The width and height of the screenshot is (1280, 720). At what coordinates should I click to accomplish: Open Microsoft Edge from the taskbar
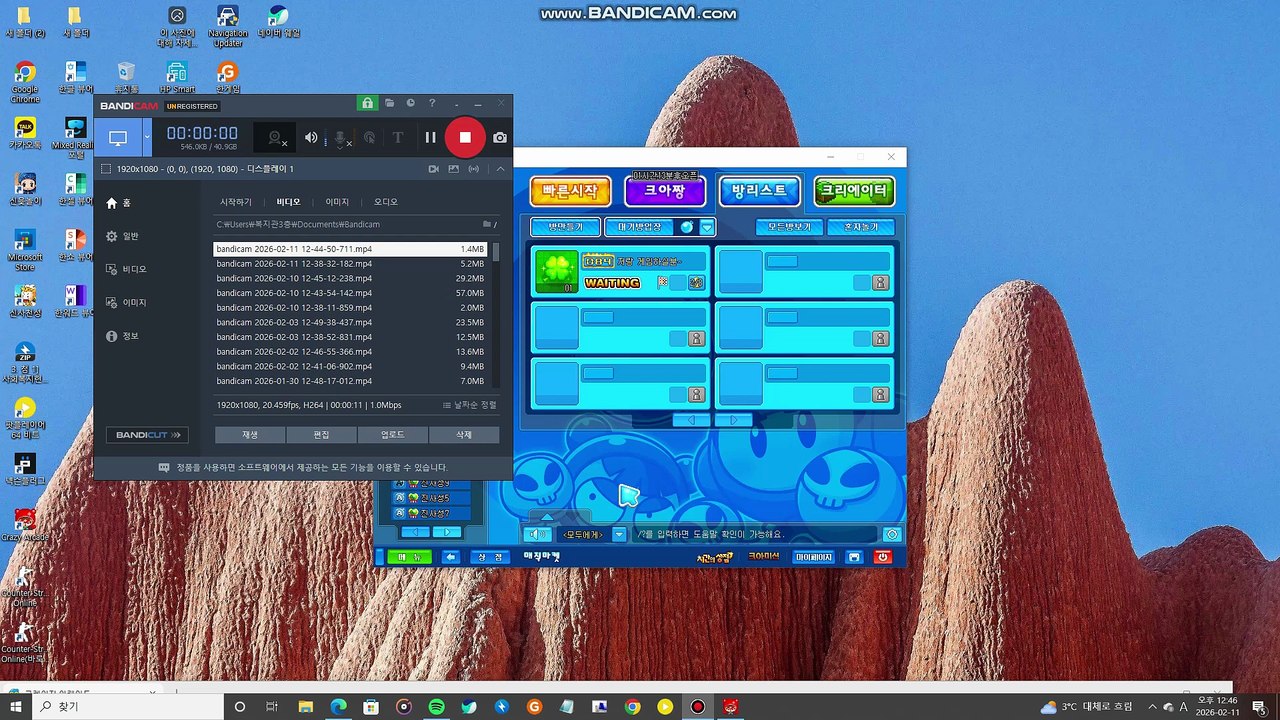click(337, 707)
